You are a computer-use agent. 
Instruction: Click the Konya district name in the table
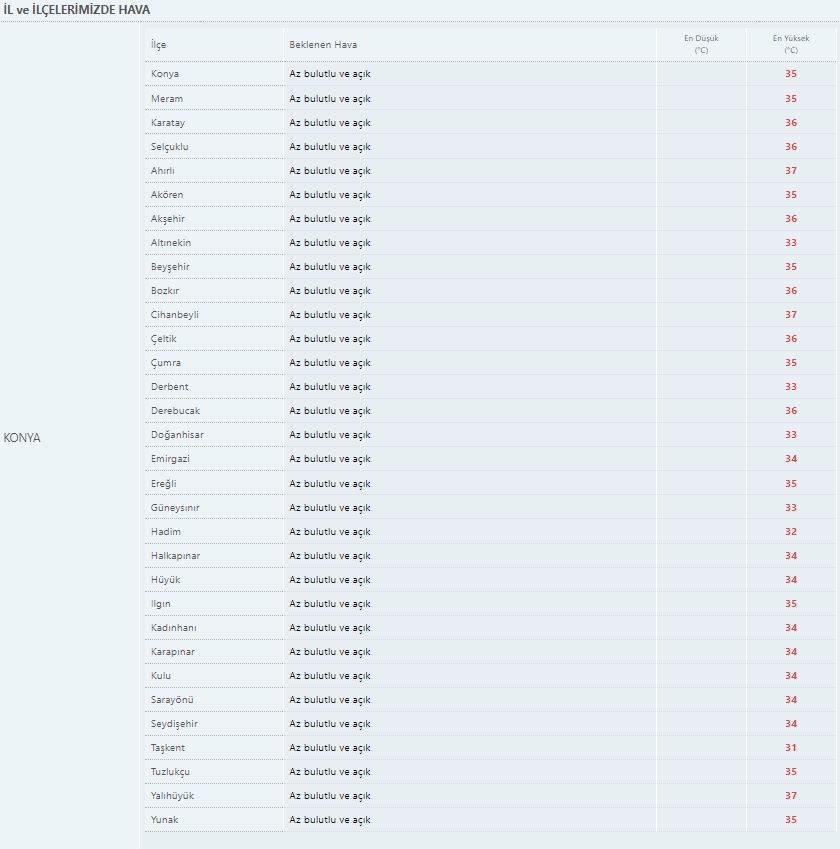(165, 74)
